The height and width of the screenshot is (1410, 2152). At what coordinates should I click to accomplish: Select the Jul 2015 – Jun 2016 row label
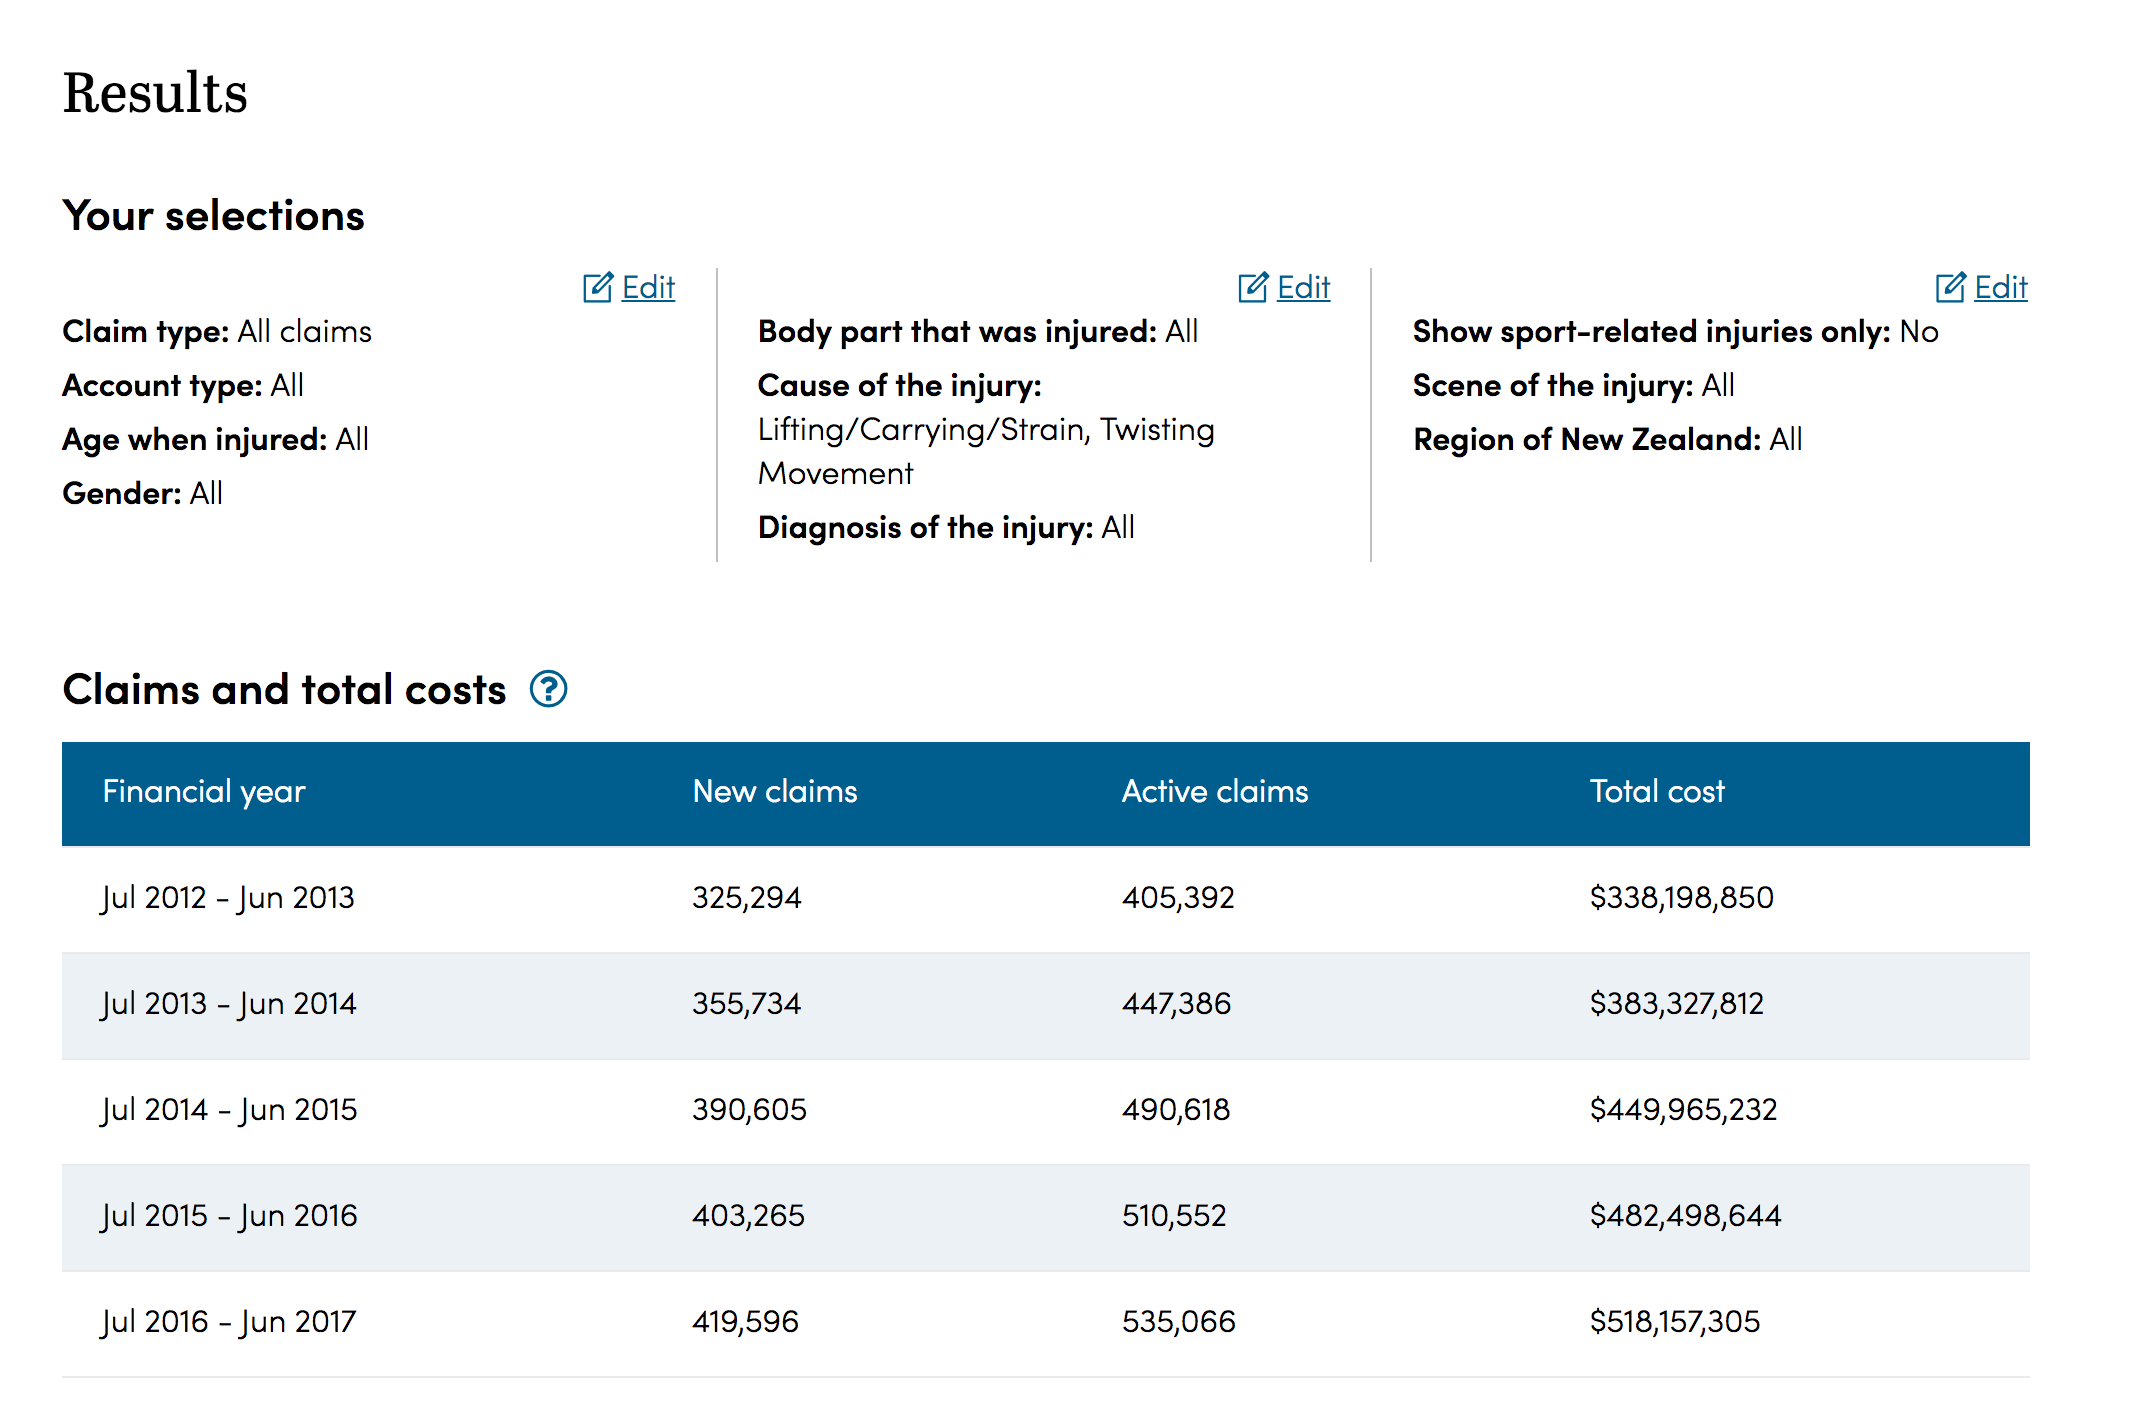pos(229,1216)
